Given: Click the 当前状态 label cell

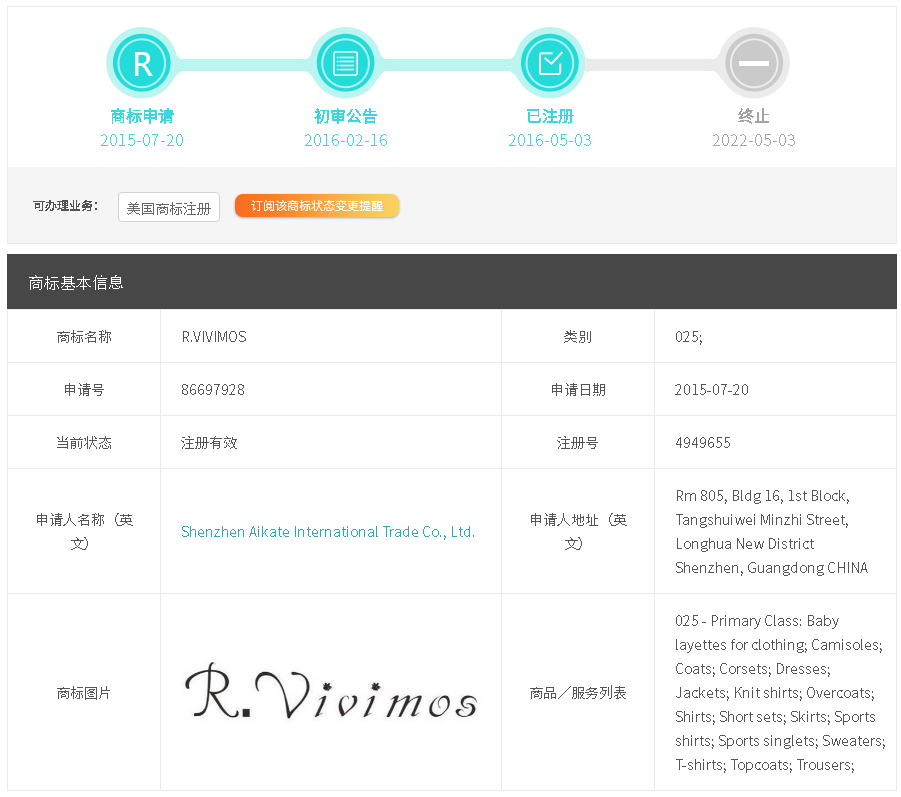Looking at the screenshot, I should (x=84, y=442).
